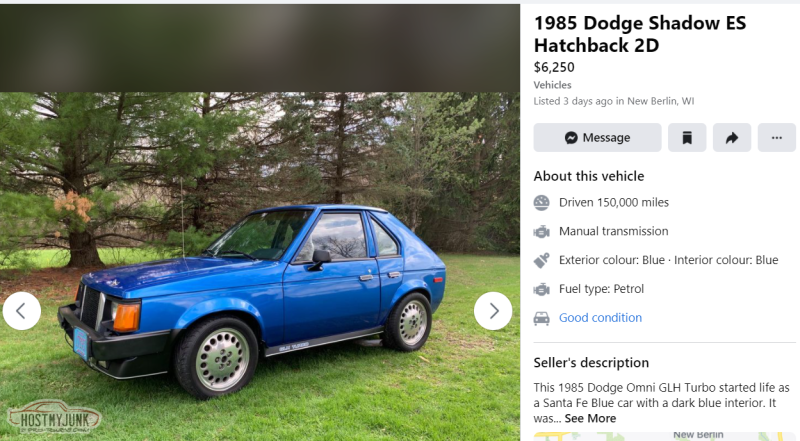This screenshot has height=441, width=800.
Task: Select the 1985 Dodge Shadow ES title
Action: click(x=640, y=34)
